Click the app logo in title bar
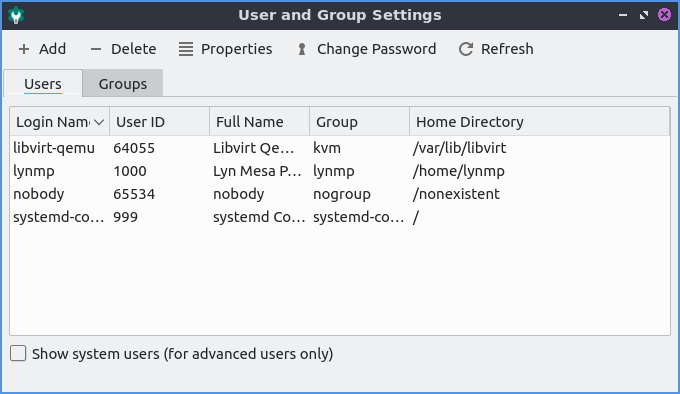This screenshot has width=680, height=394. tap(16, 15)
